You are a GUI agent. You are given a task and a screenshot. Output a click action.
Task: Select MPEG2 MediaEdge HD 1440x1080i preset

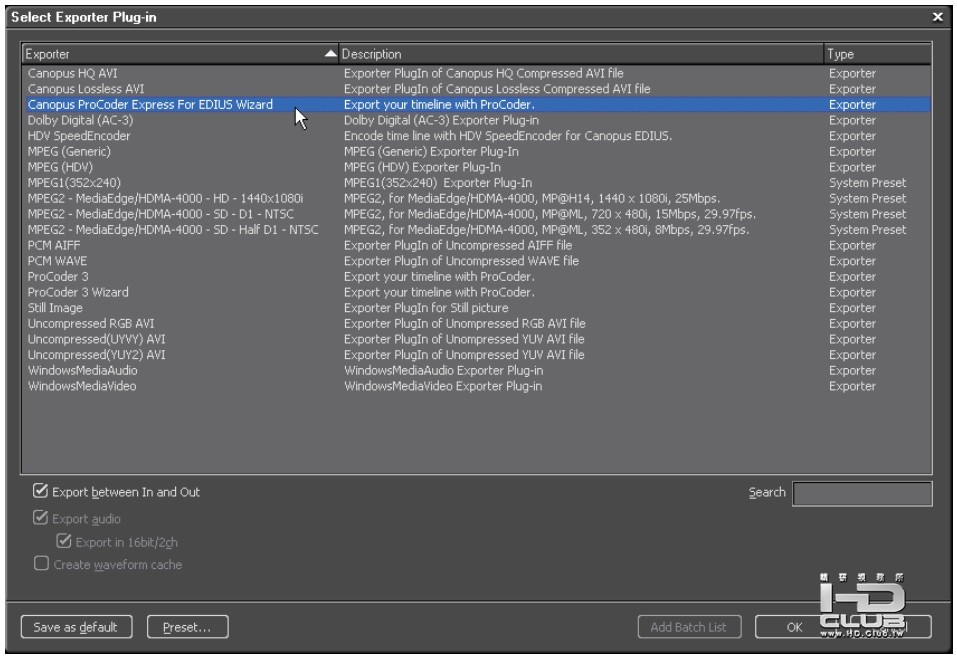(x=476, y=198)
